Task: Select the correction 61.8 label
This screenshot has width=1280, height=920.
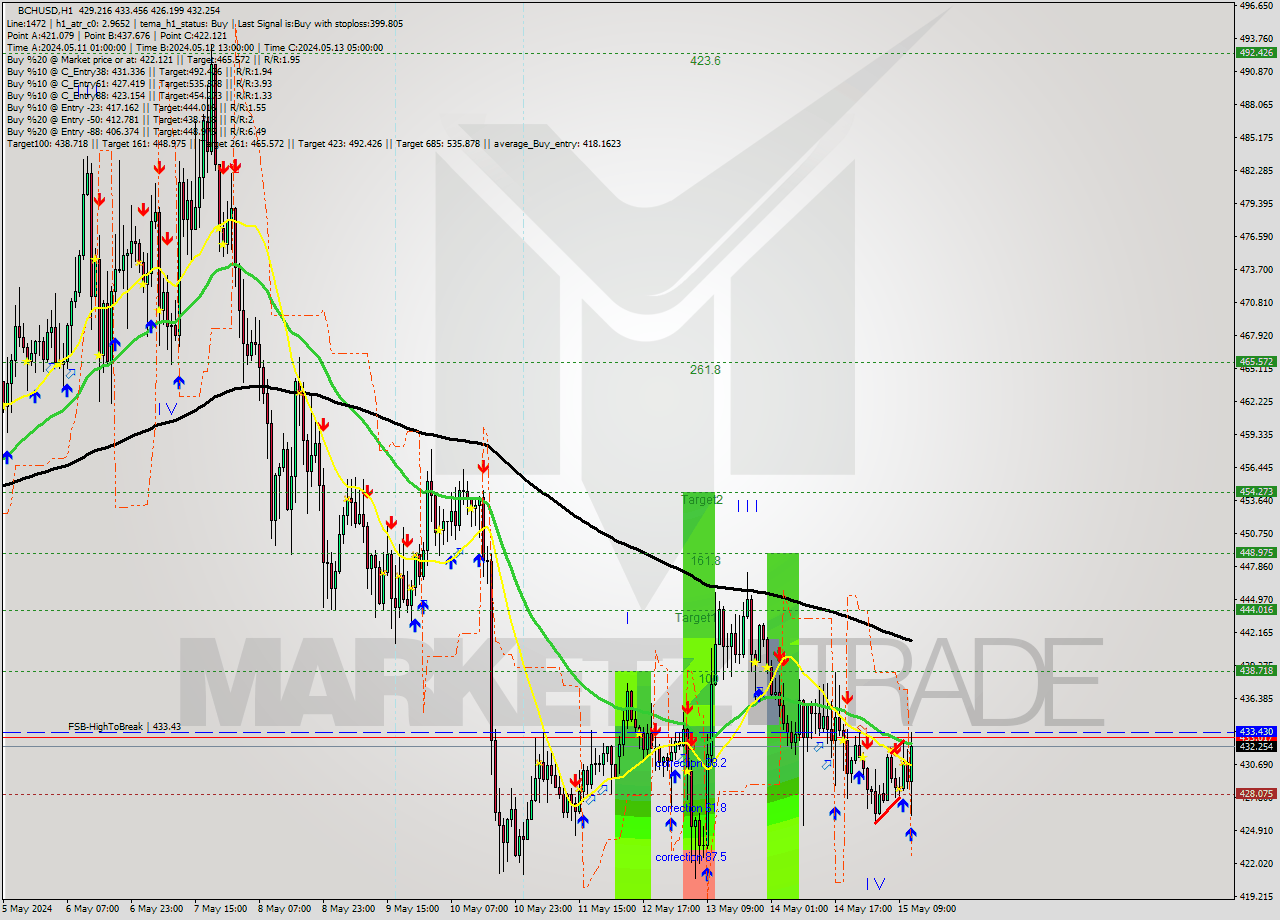Action: pos(691,808)
